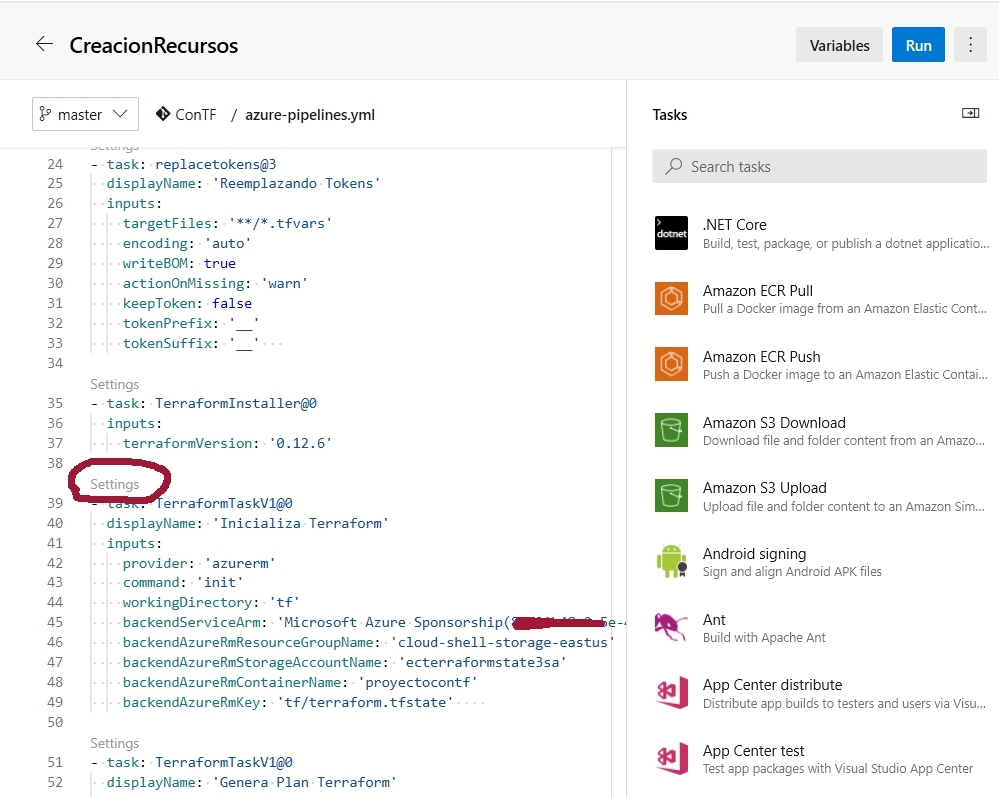This screenshot has height=797, width=999.
Task: Click the provider 'azurerm' line
Action: click(199, 563)
